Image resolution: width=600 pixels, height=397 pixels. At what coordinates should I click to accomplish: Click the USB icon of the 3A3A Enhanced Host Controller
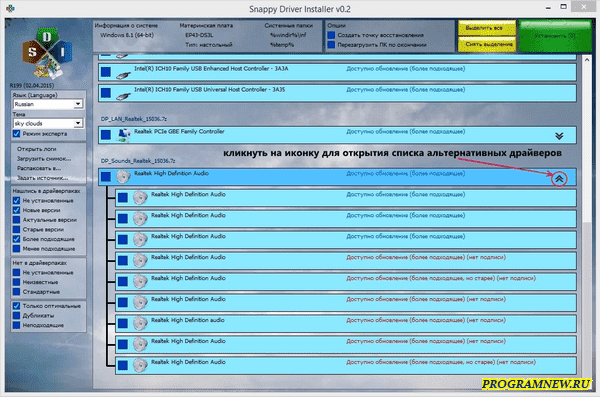coord(123,75)
